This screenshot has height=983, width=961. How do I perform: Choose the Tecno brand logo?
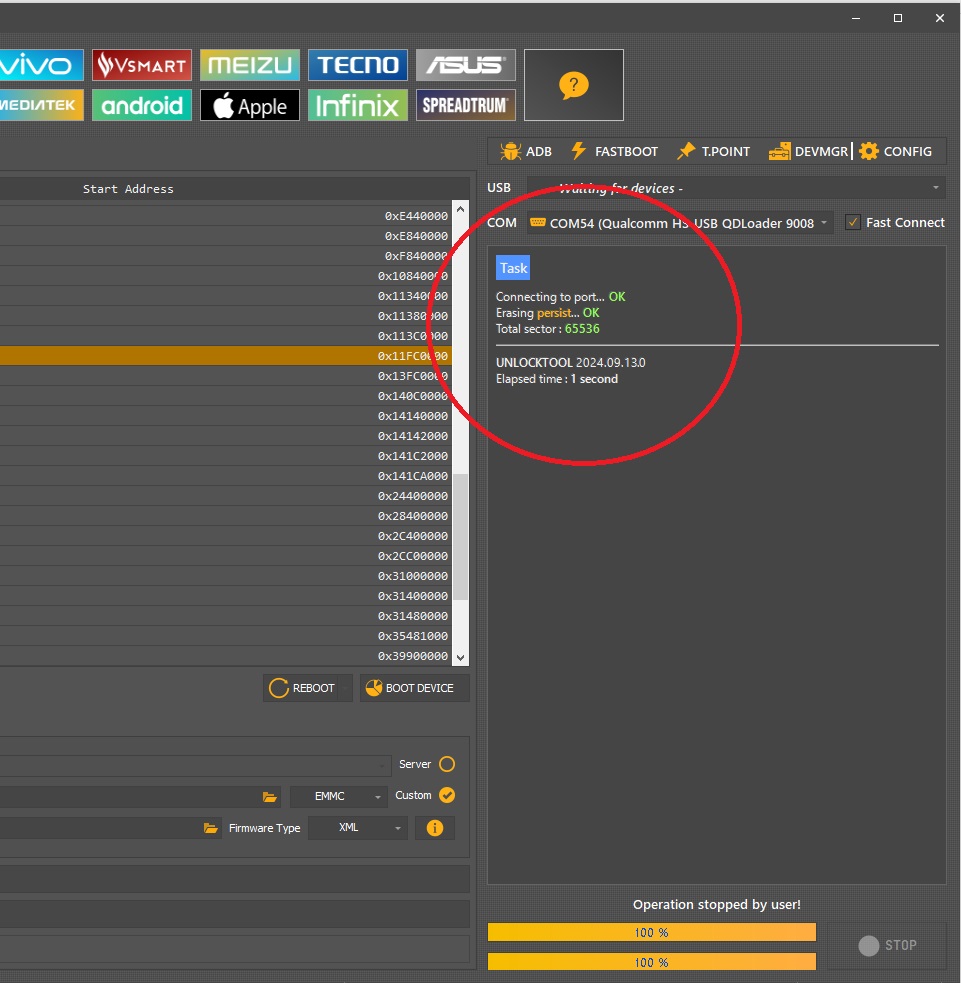[358, 66]
